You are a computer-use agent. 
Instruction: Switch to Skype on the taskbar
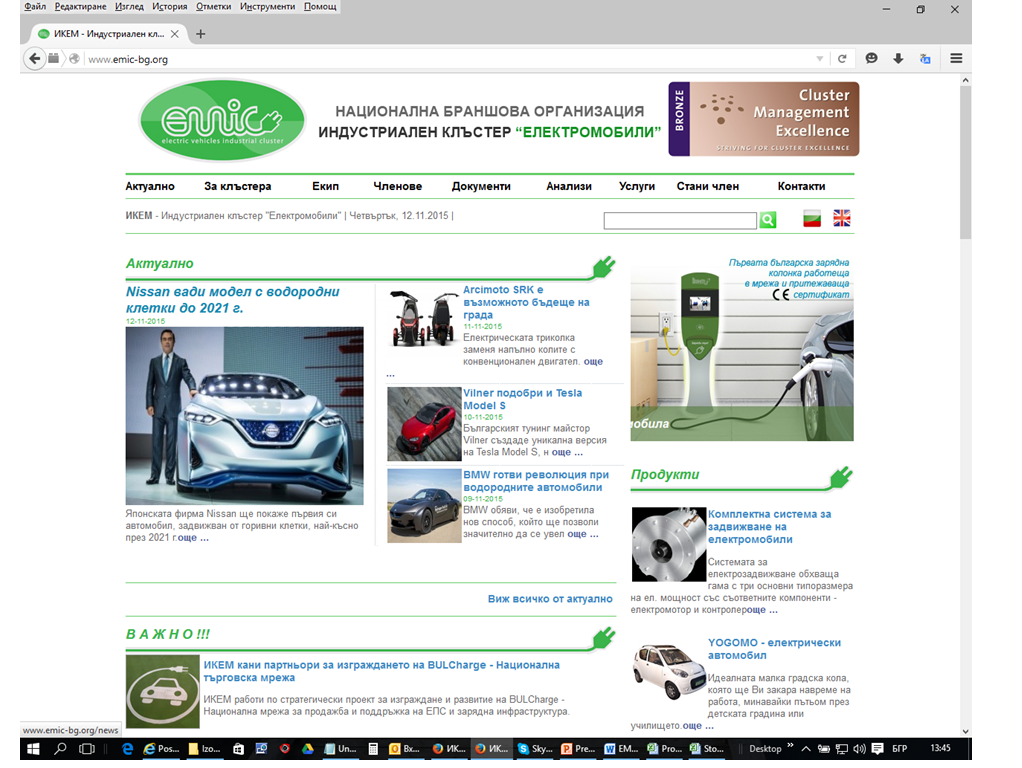(x=536, y=748)
